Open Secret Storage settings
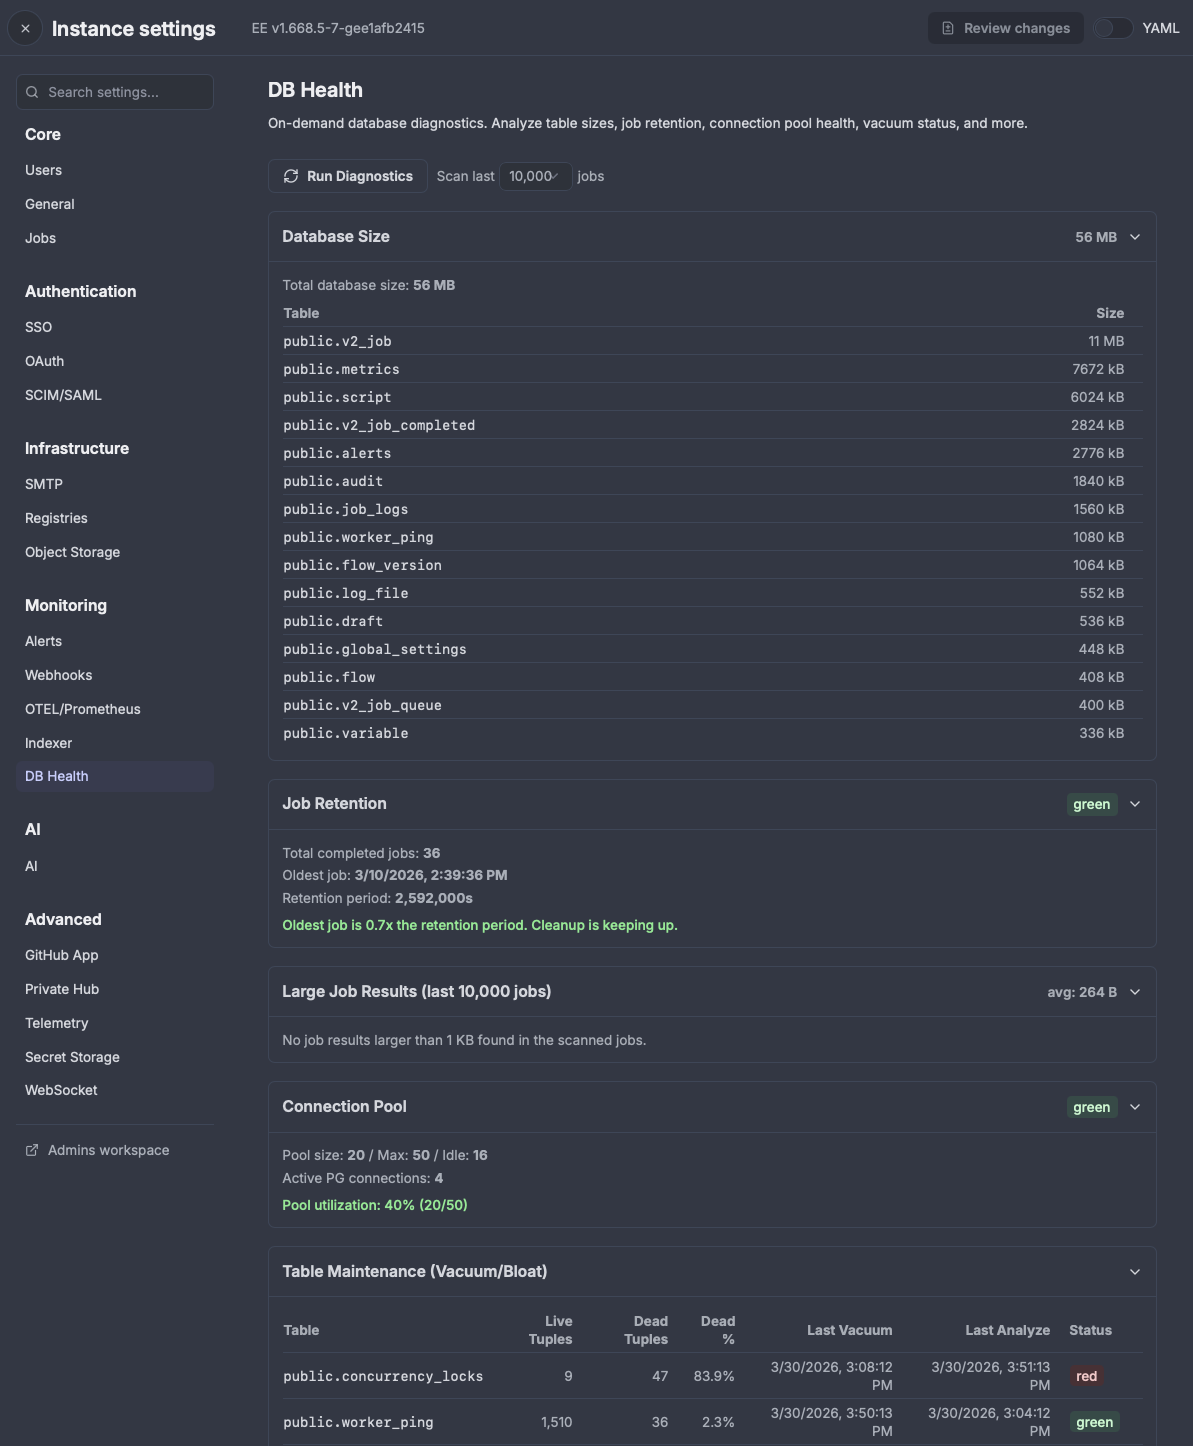 tap(72, 1057)
